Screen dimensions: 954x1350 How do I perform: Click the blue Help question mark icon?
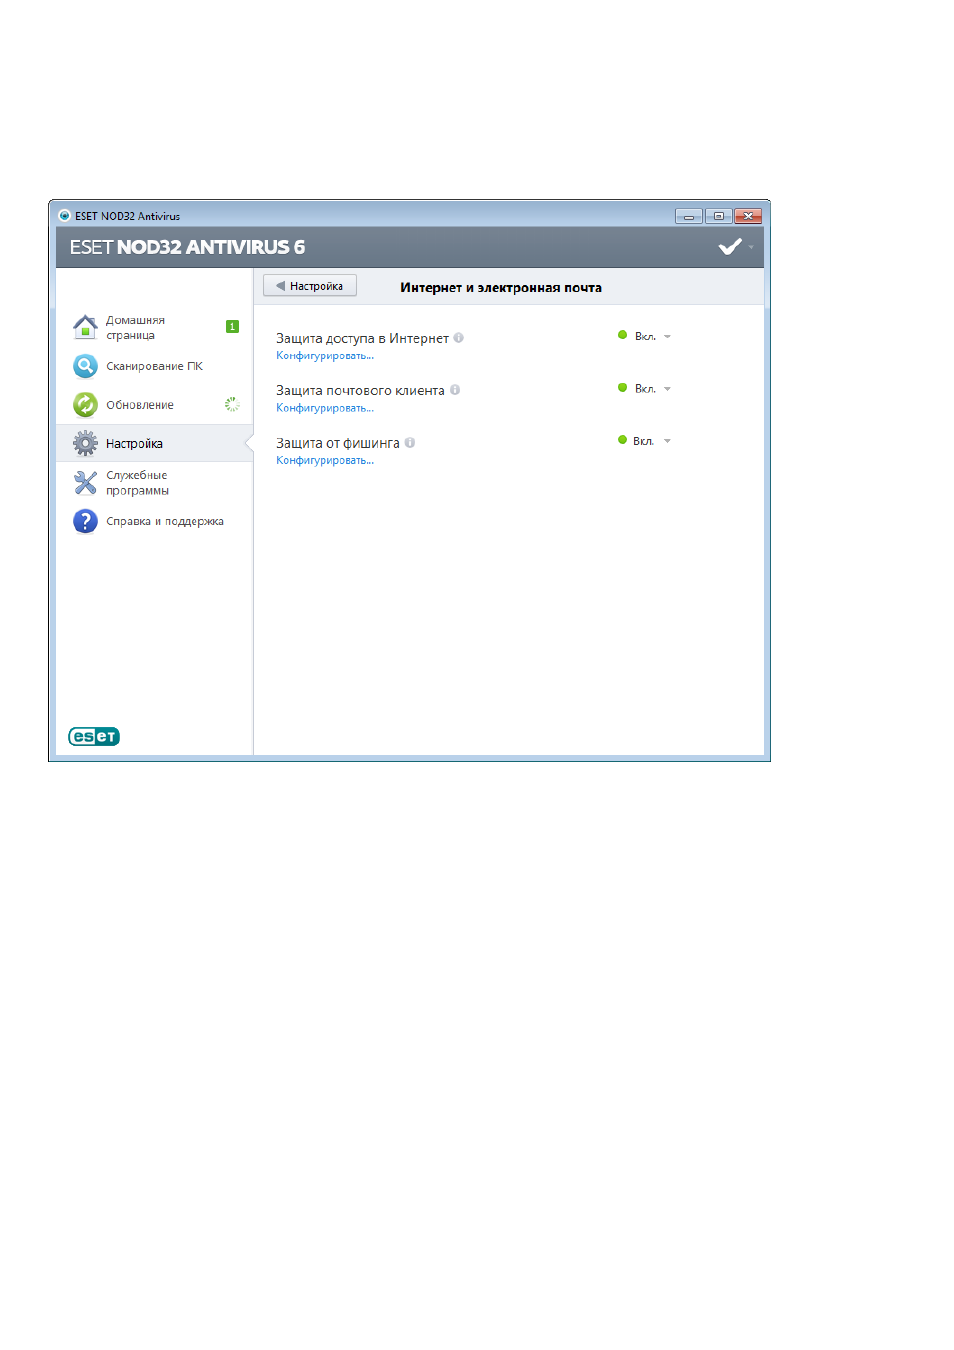[x=85, y=521]
